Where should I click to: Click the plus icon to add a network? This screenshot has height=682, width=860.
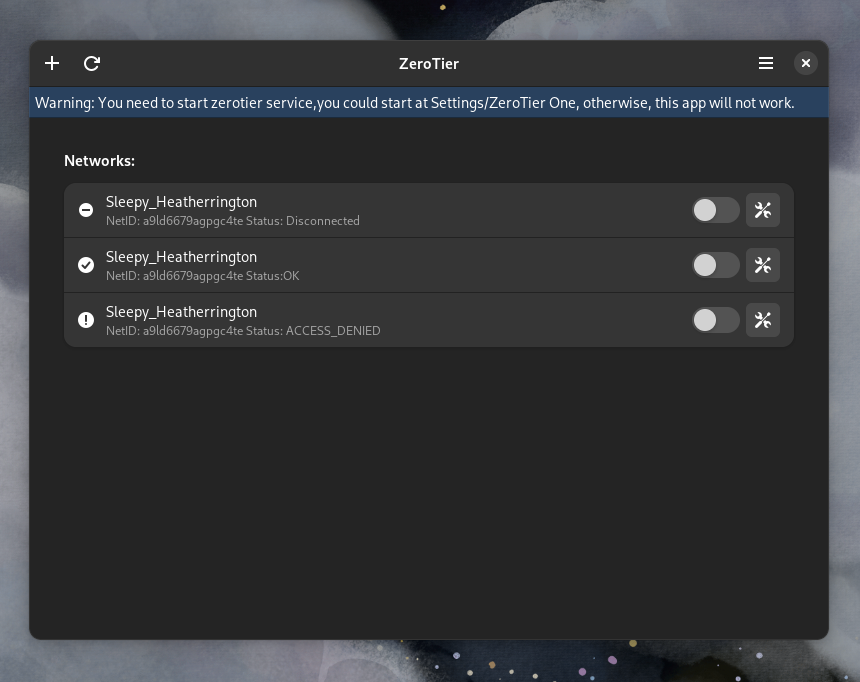[52, 64]
